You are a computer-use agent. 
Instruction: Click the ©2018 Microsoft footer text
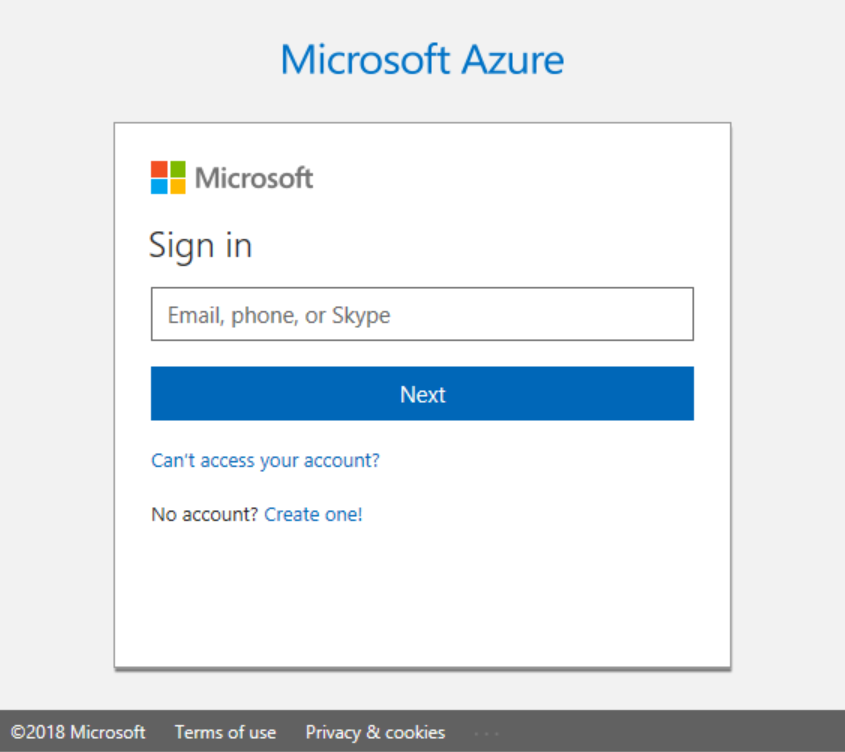tap(78, 732)
